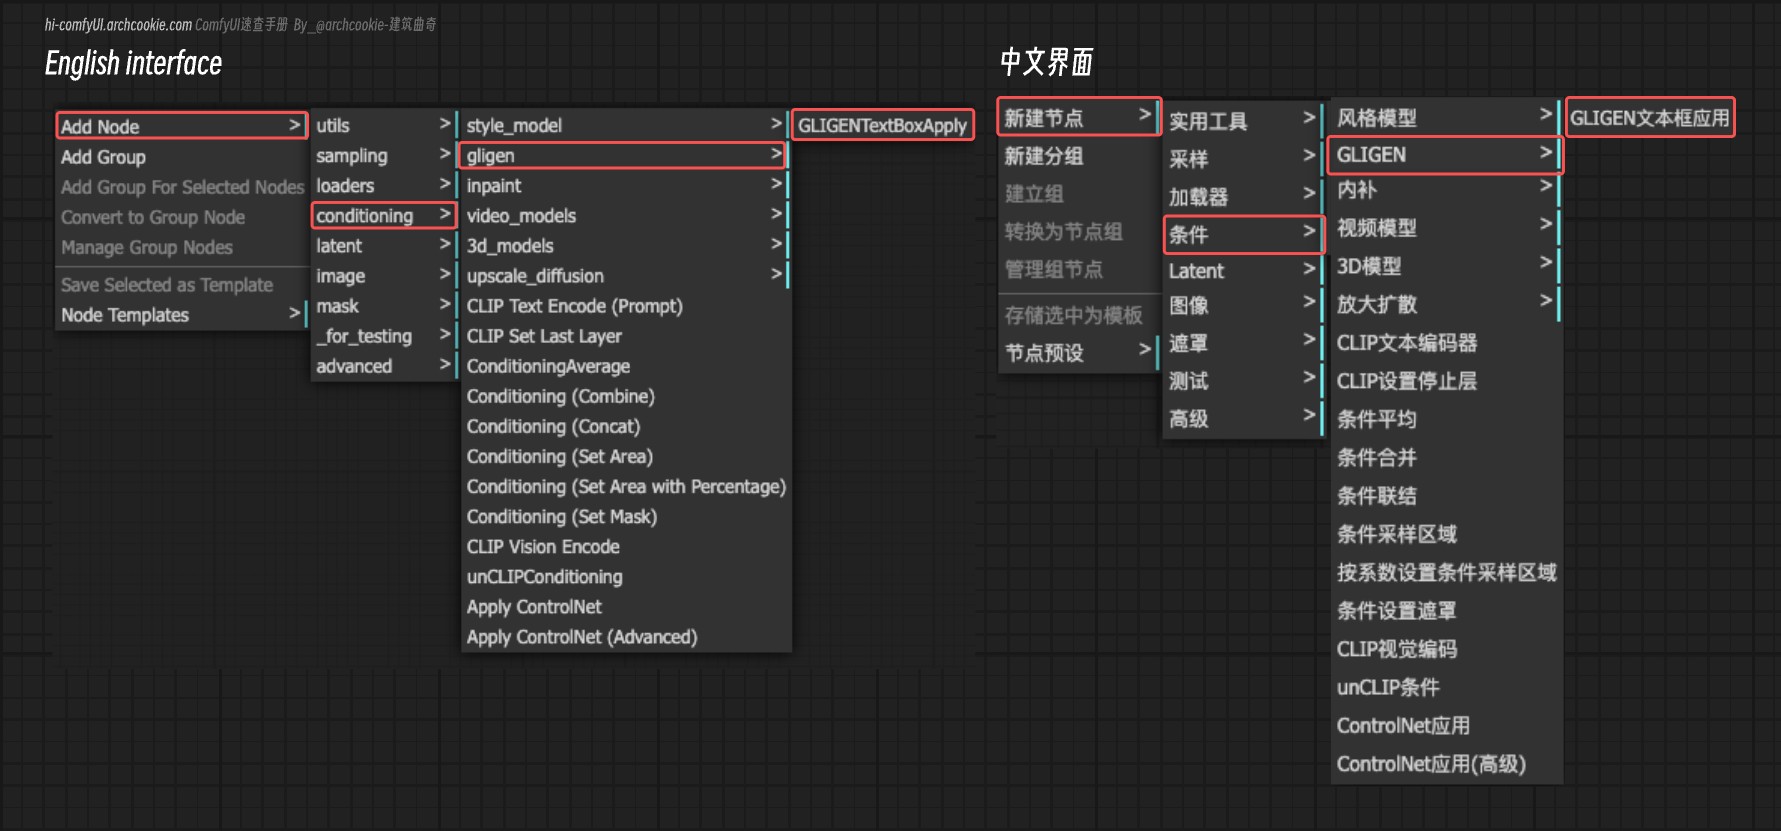Image resolution: width=1781 pixels, height=831 pixels.
Task: Expand the sampling submenu
Action: [384, 155]
